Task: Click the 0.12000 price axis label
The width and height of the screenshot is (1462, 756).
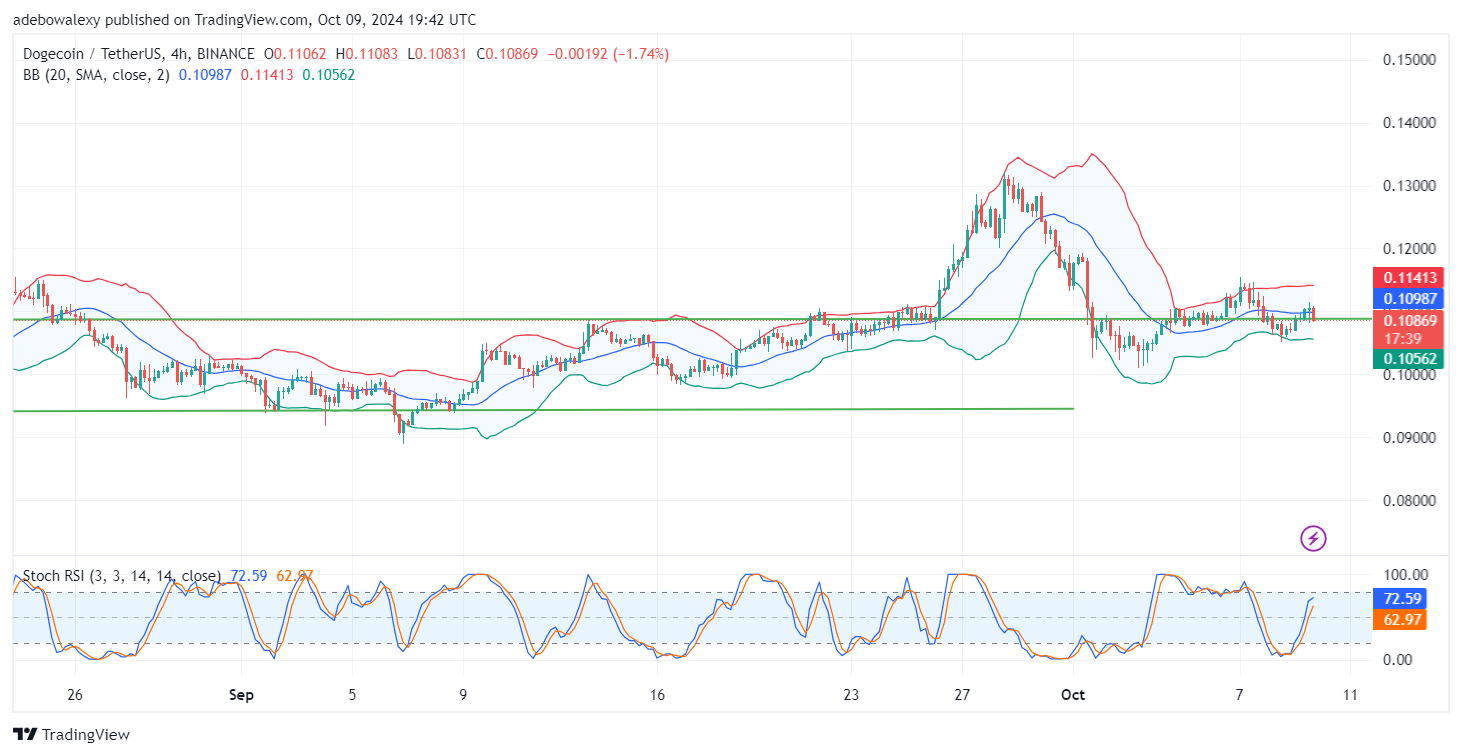Action: (1410, 249)
